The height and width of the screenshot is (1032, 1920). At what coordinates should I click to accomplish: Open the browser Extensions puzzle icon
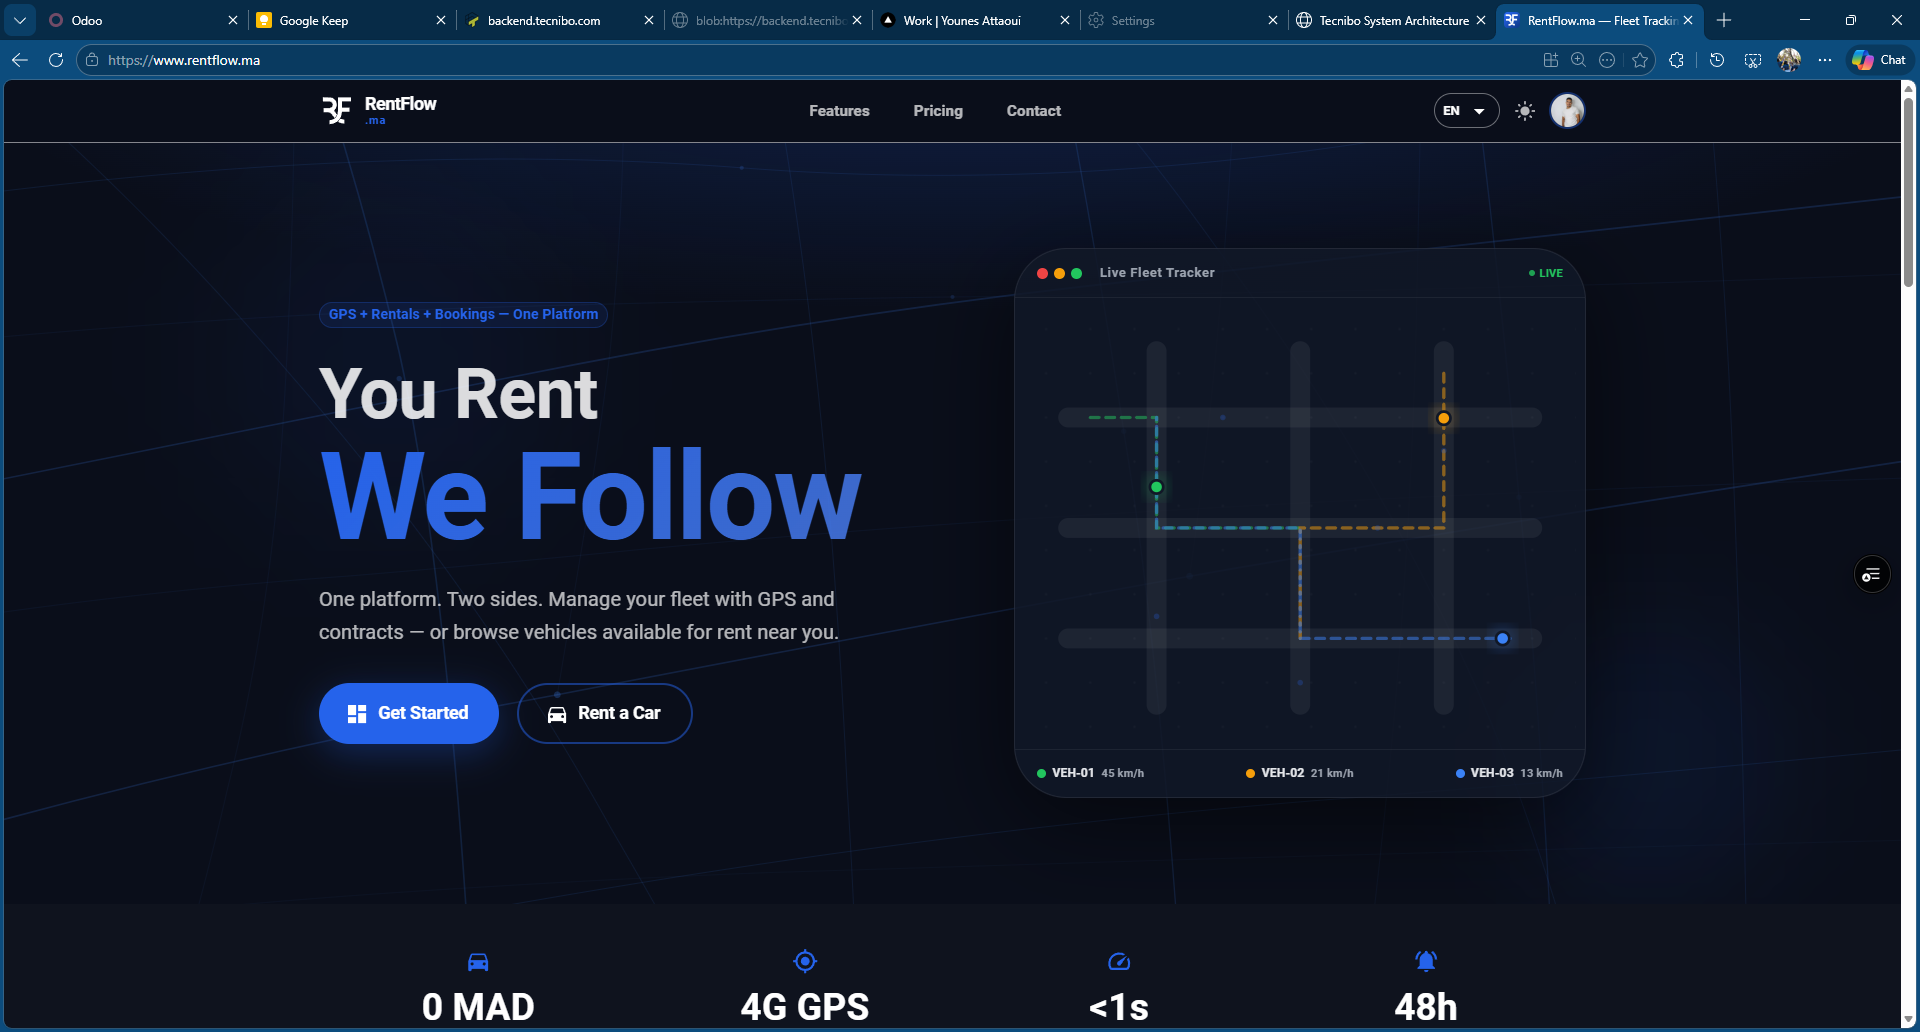click(1677, 60)
